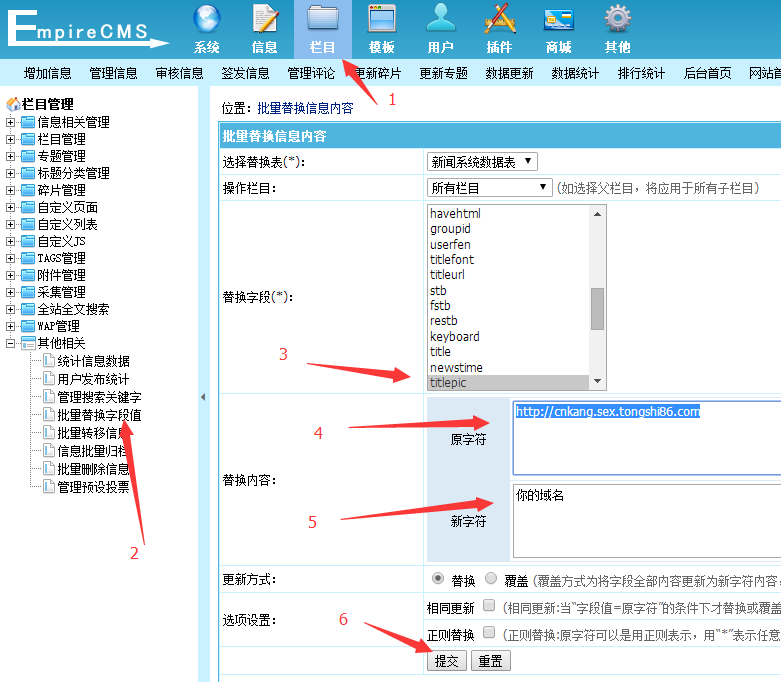This screenshot has height=682, width=781.
Task: Click the page icon beside 统计信息数据
Action: click(48, 360)
